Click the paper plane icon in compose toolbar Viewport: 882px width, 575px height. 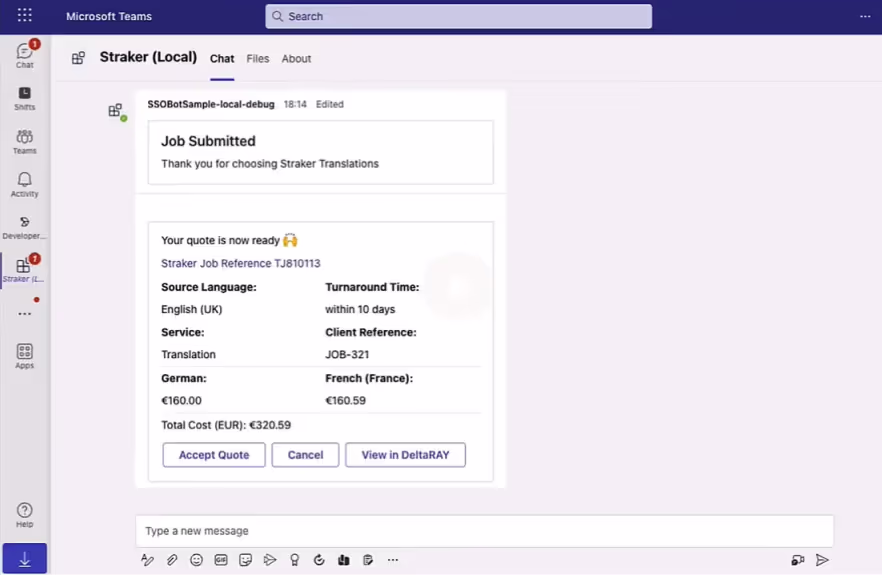click(x=270, y=560)
